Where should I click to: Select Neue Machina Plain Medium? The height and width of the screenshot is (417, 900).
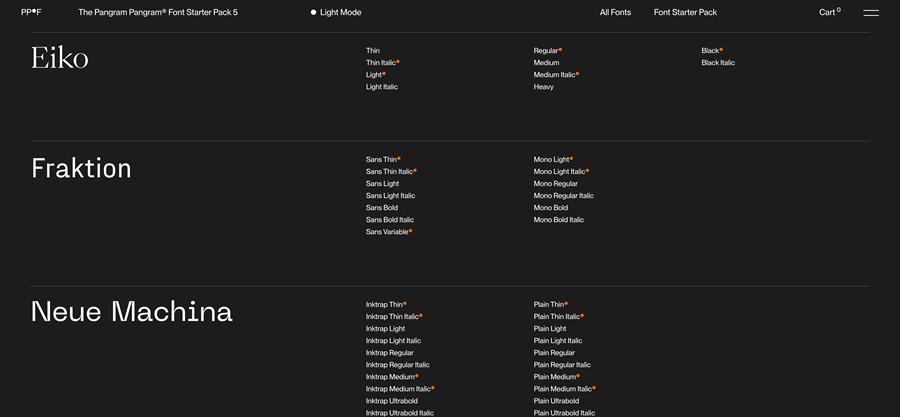click(x=557, y=377)
